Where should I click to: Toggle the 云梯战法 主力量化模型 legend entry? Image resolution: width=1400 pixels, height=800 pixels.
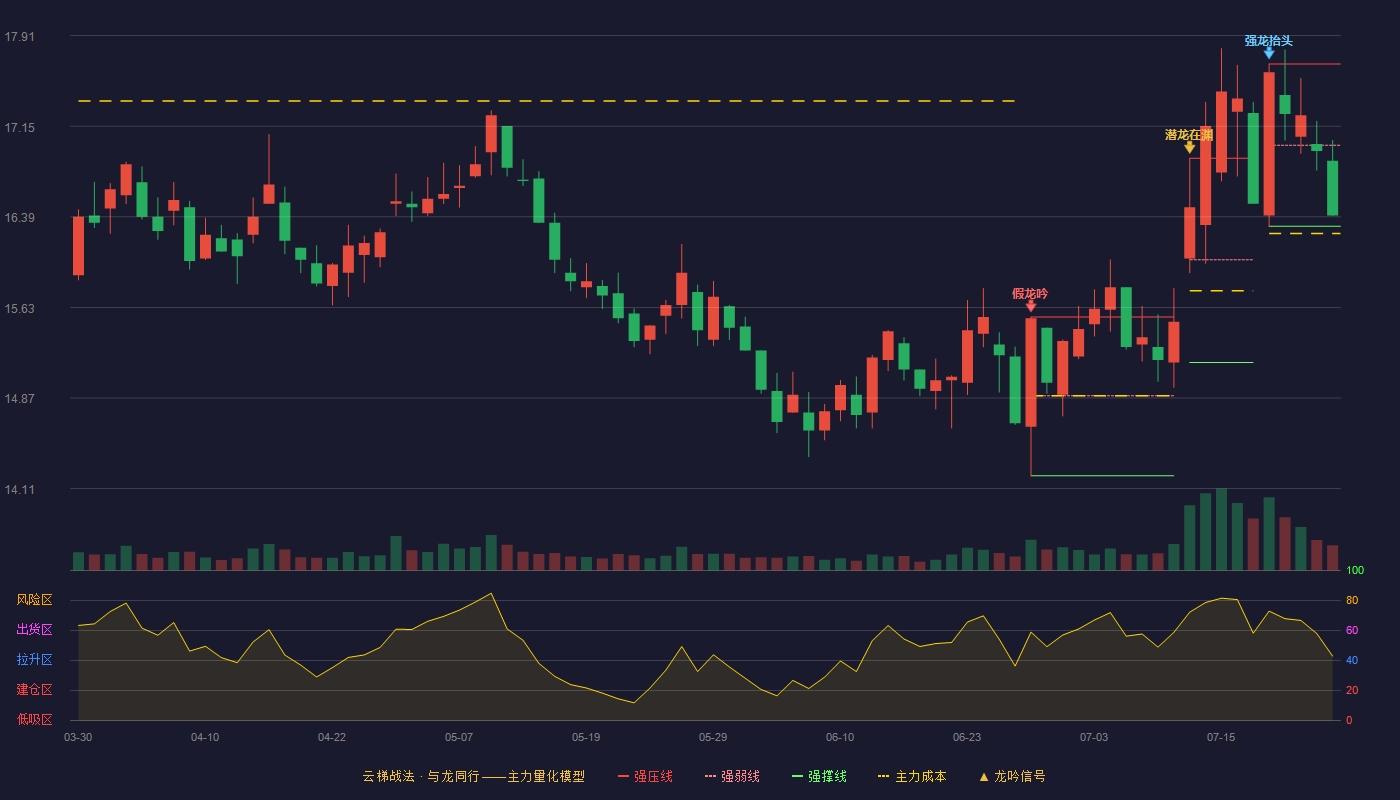[x=473, y=776]
